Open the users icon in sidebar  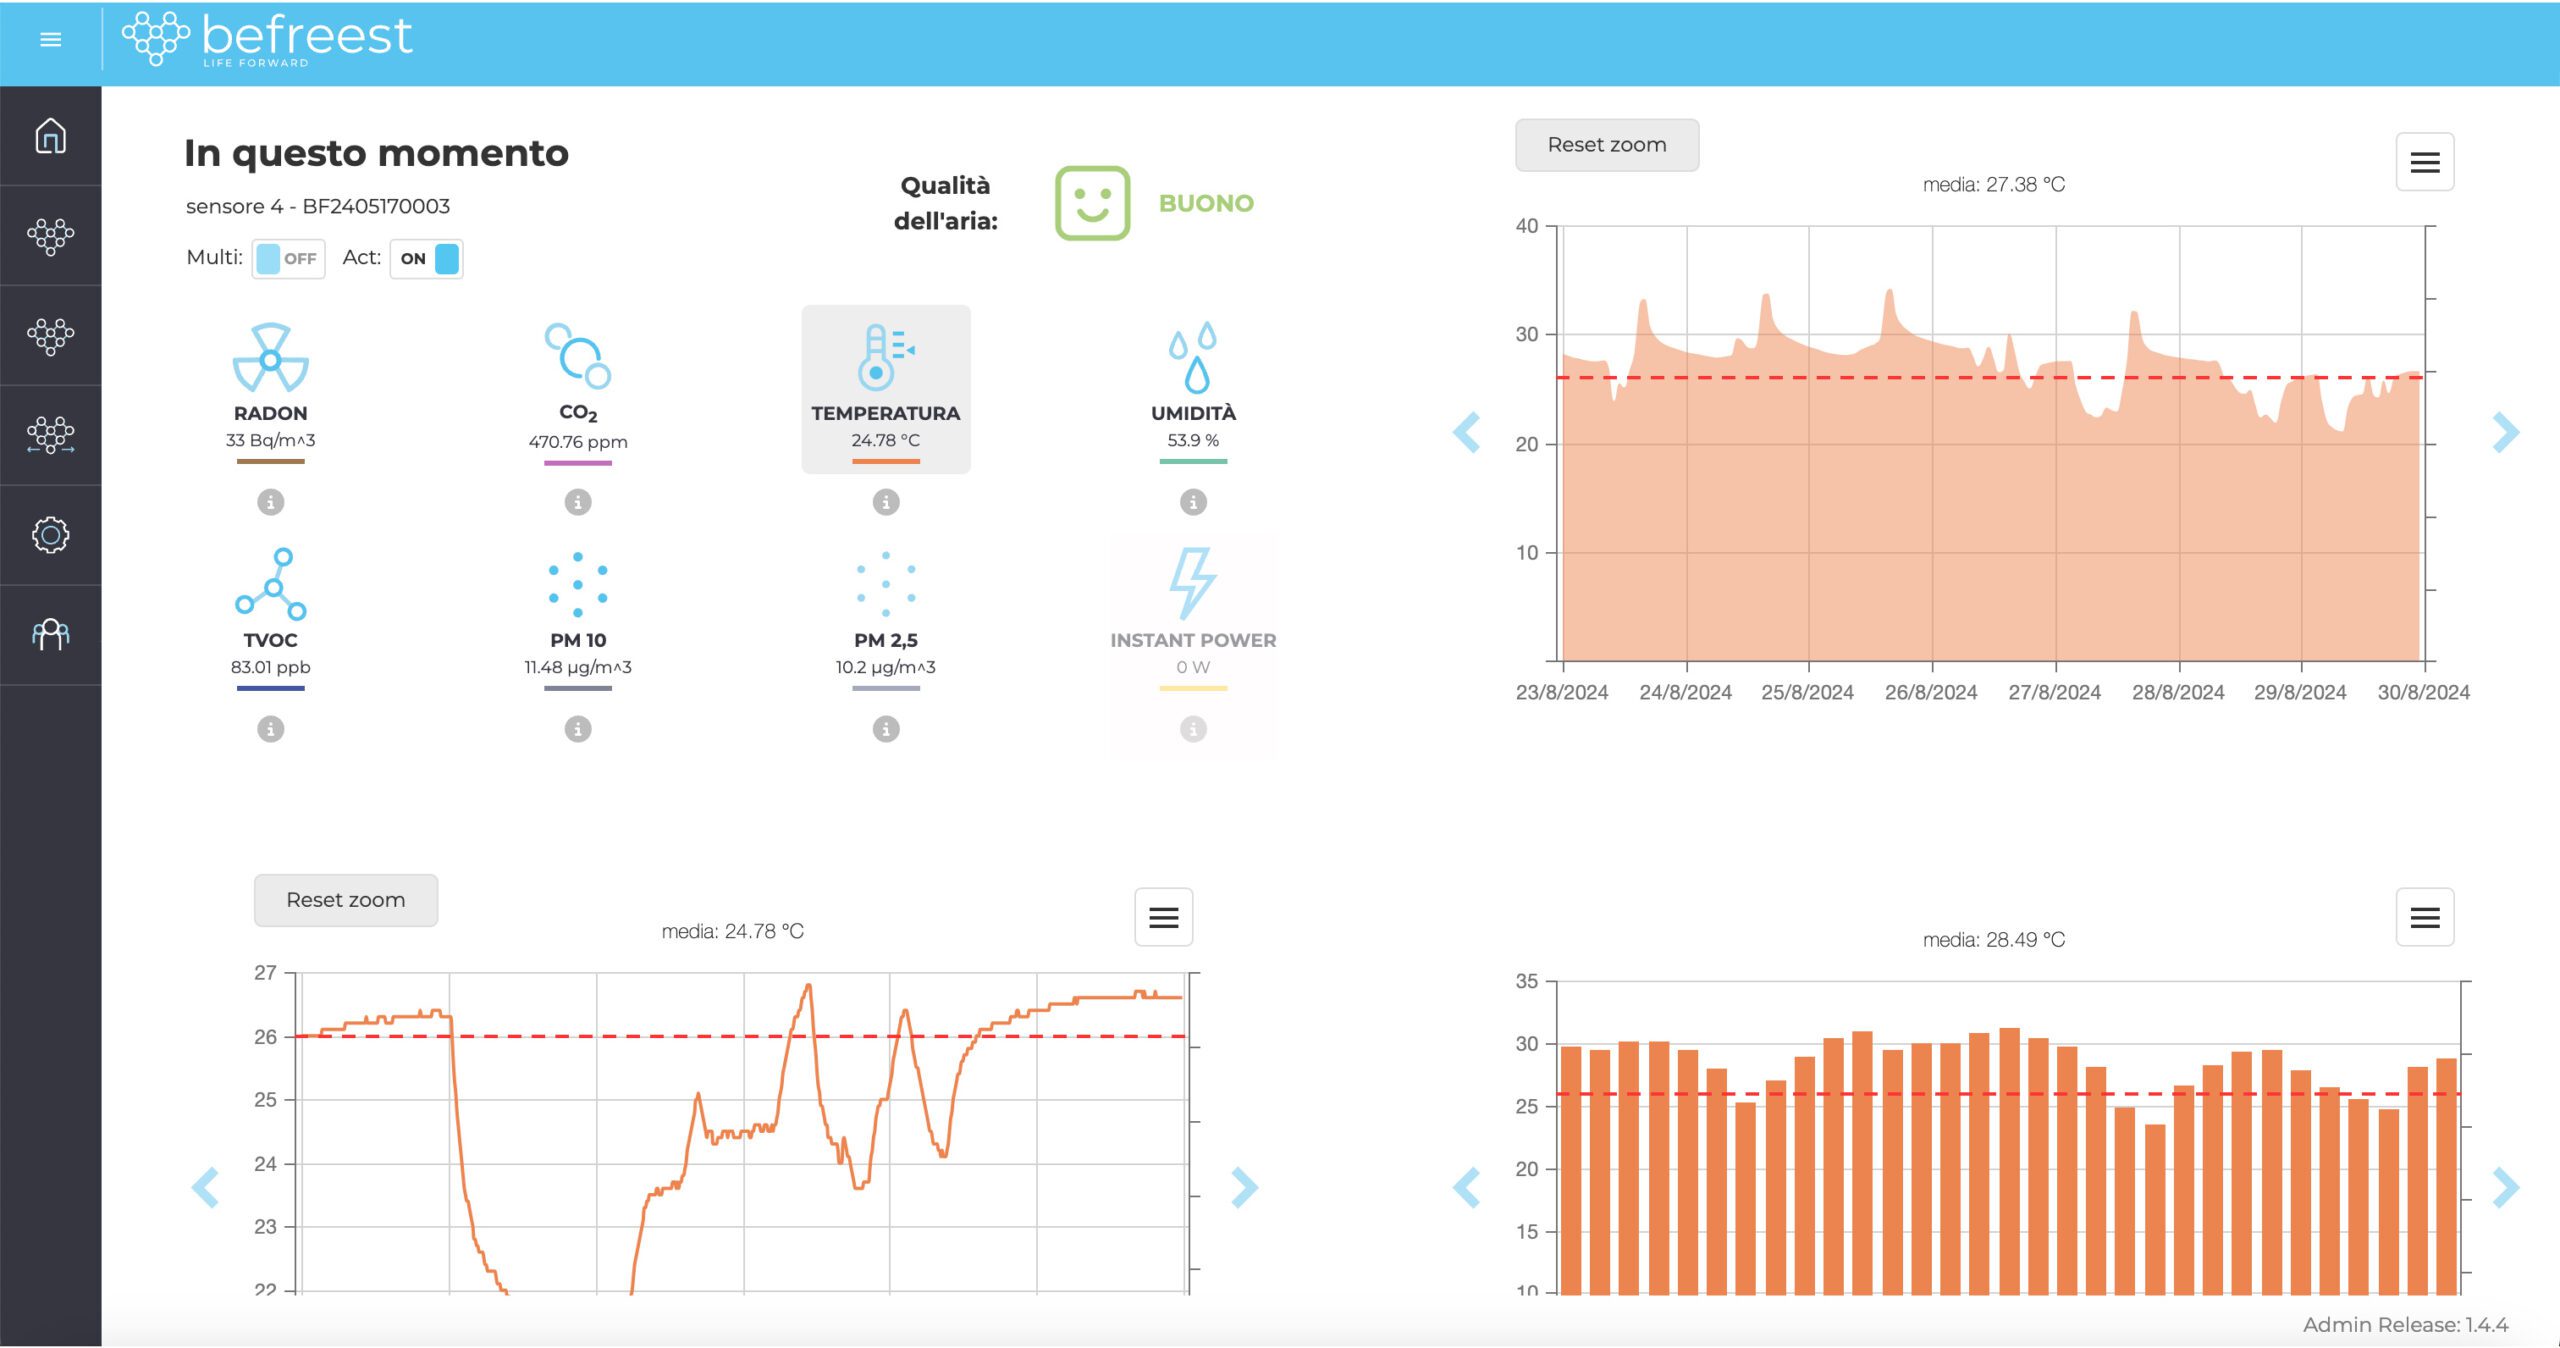tap(50, 635)
